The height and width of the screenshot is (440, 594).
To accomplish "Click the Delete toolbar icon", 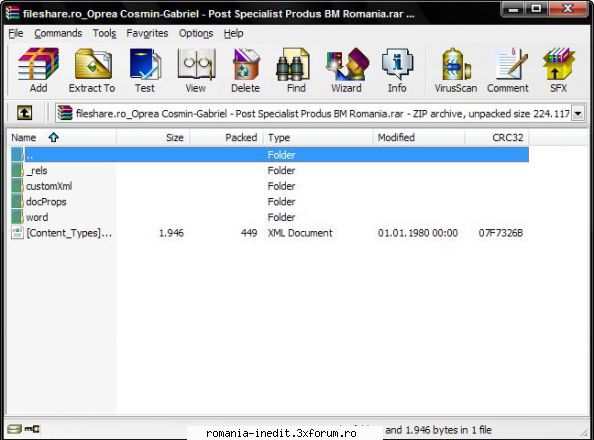I will click(x=245, y=70).
